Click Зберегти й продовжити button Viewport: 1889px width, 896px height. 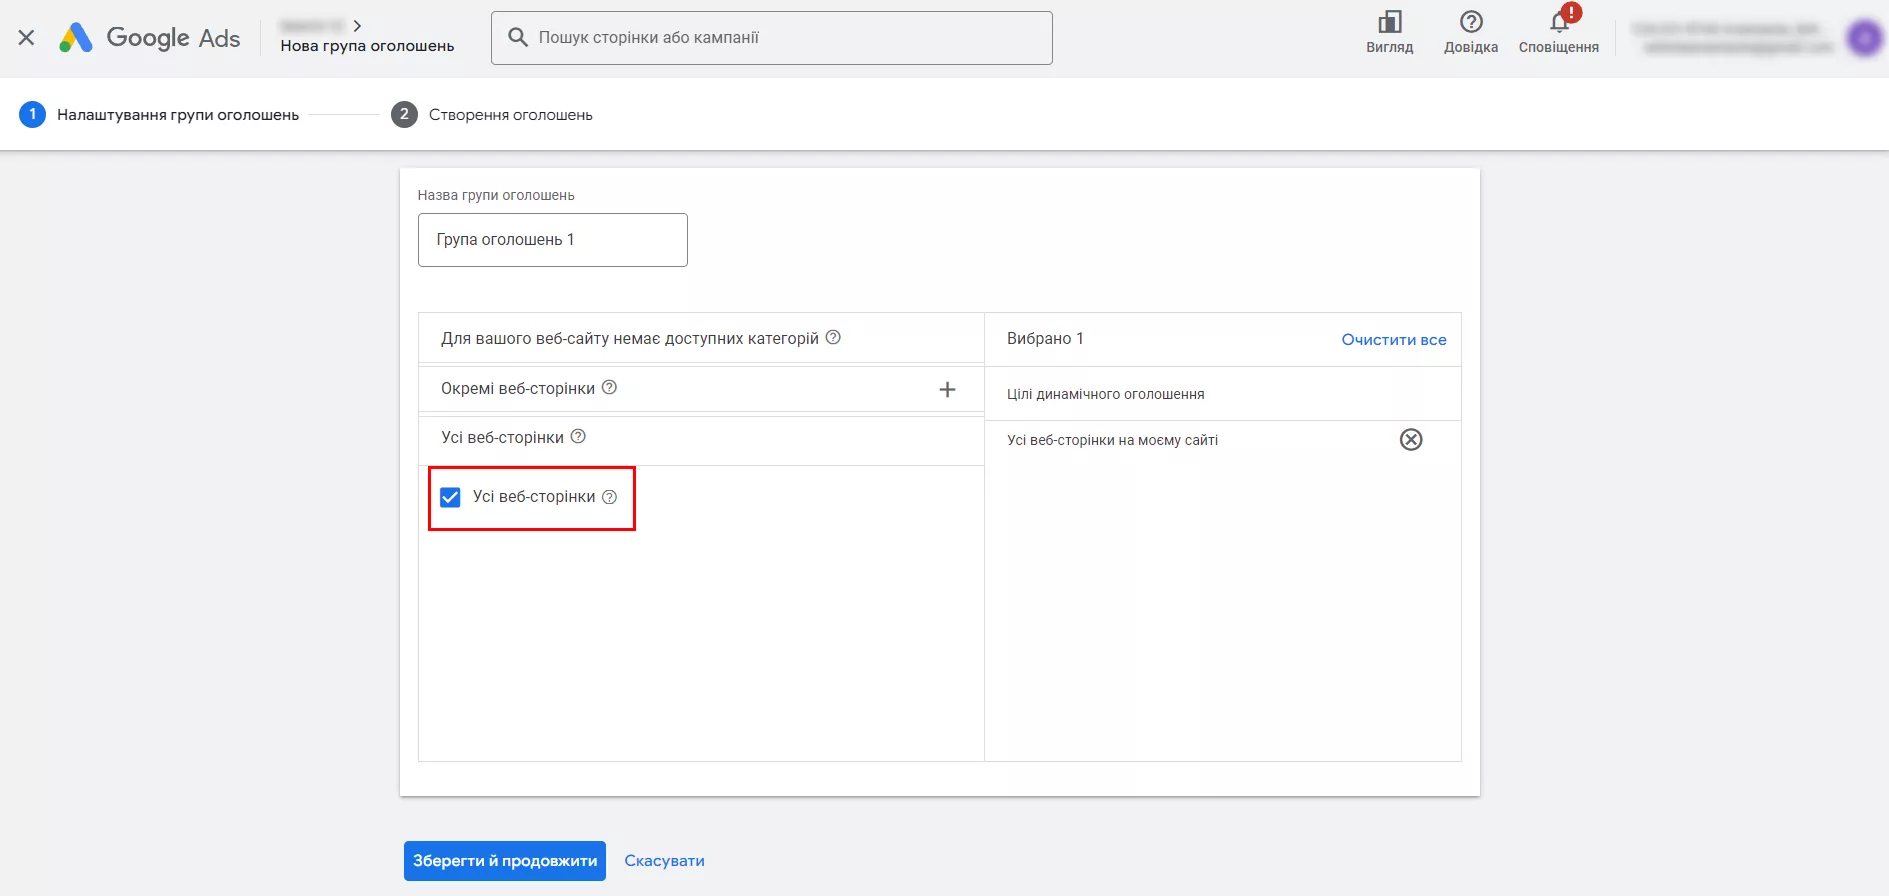[x=505, y=861]
